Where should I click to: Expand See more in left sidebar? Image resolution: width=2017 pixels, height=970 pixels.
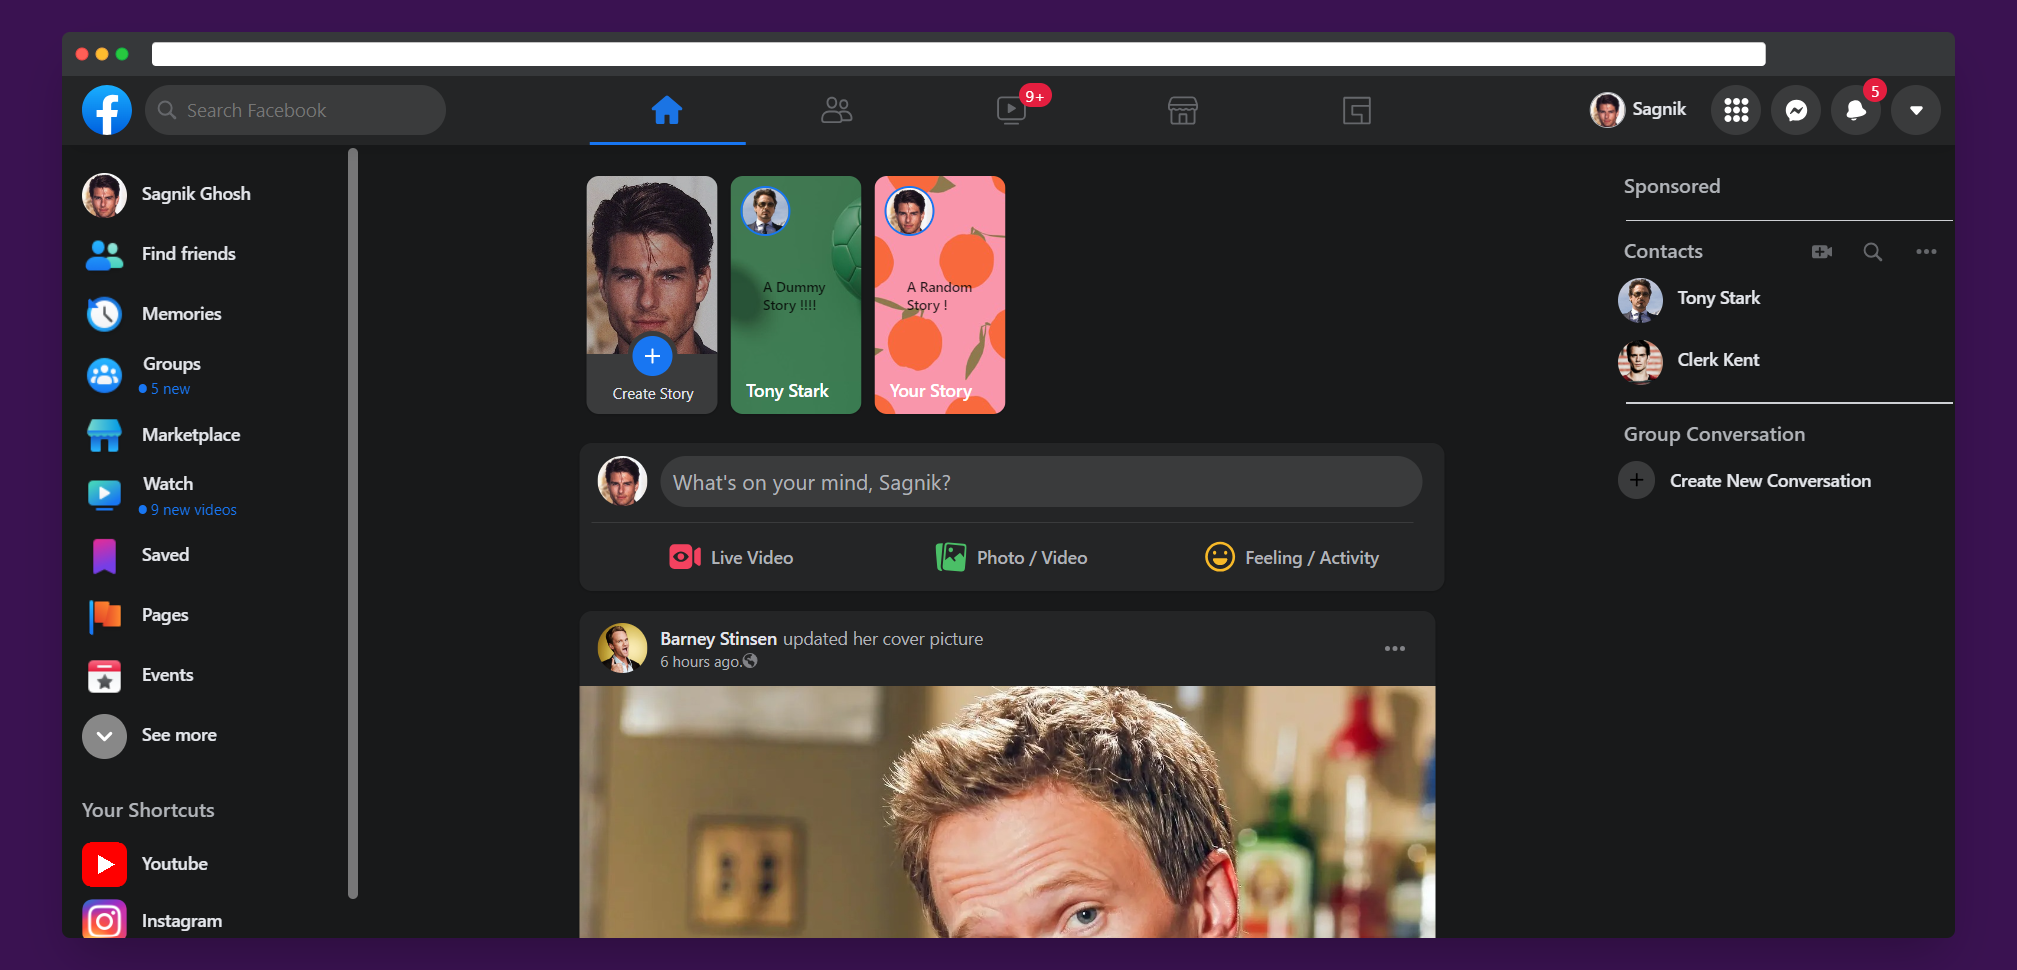coord(150,735)
